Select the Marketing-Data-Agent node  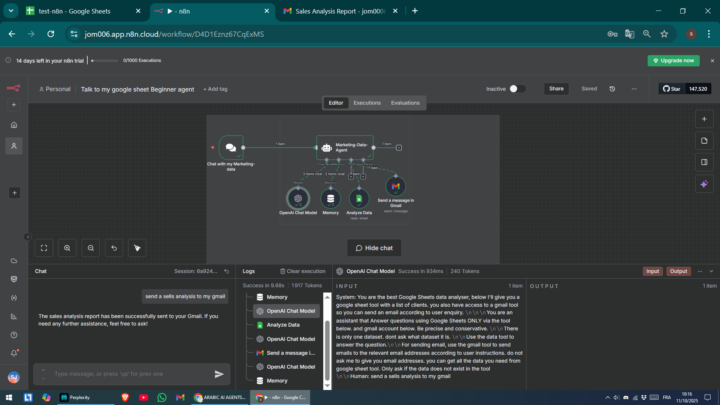coord(345,147)
